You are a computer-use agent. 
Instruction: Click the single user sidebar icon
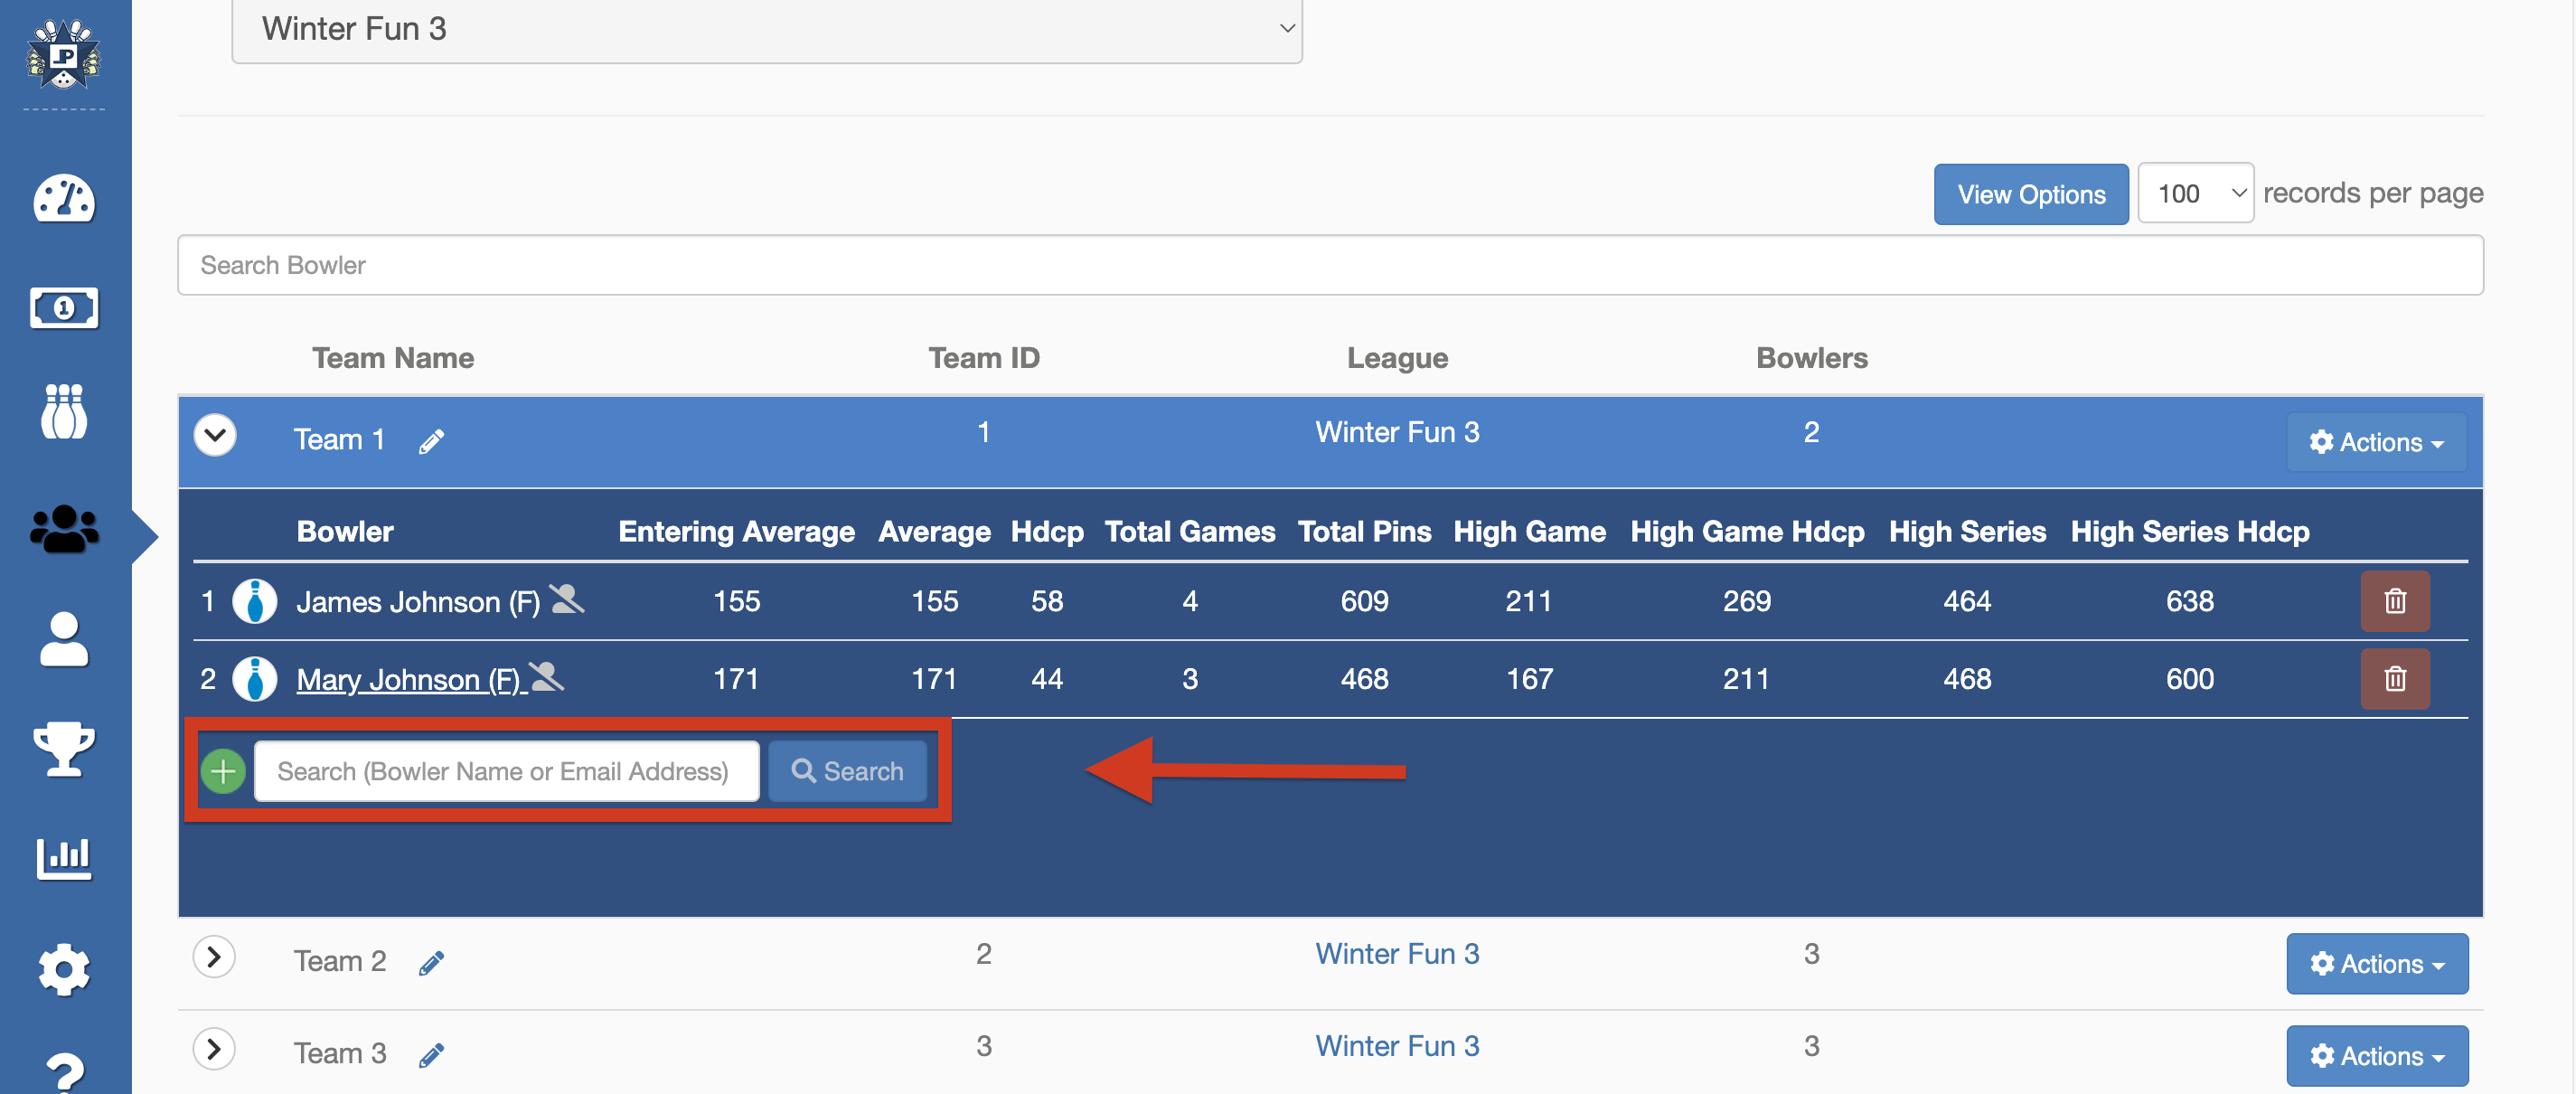pos(64,639)
